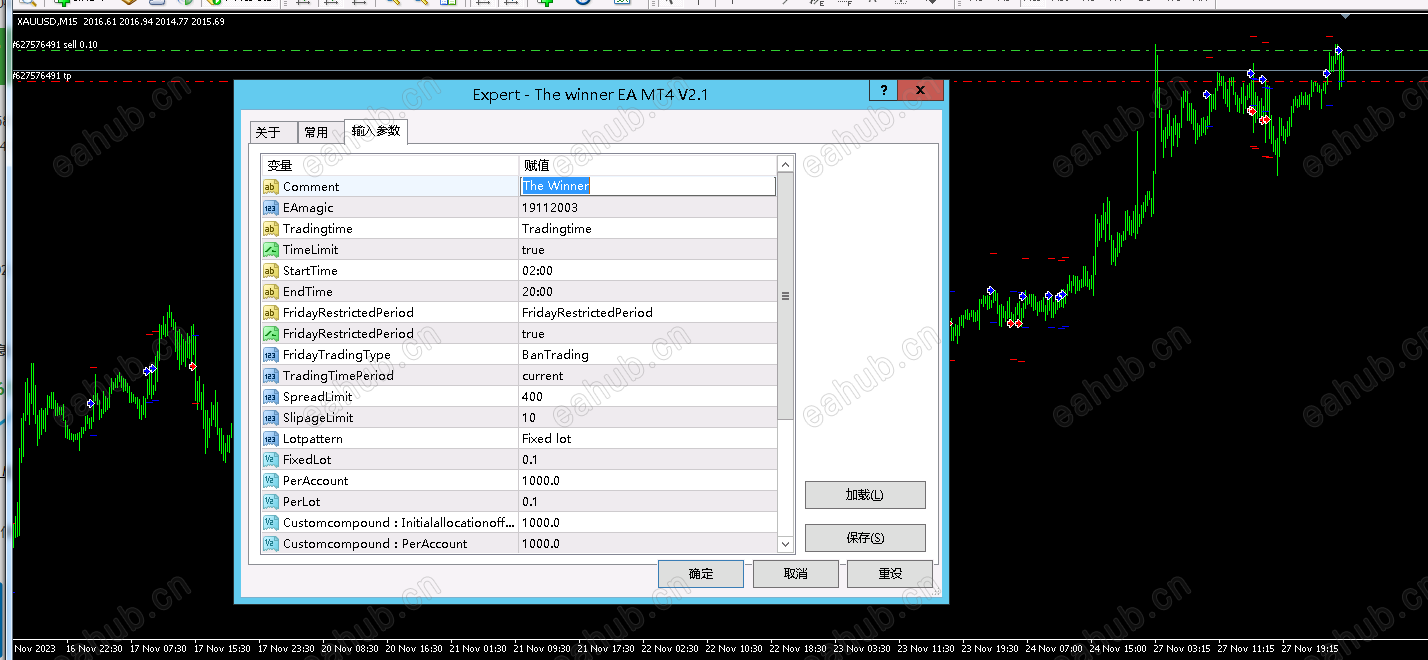Image resolution: width=1428 pixels, height=660 pixels.
Task: Click the parameter list scrollbar down arrow
Action: click(786, 543)
